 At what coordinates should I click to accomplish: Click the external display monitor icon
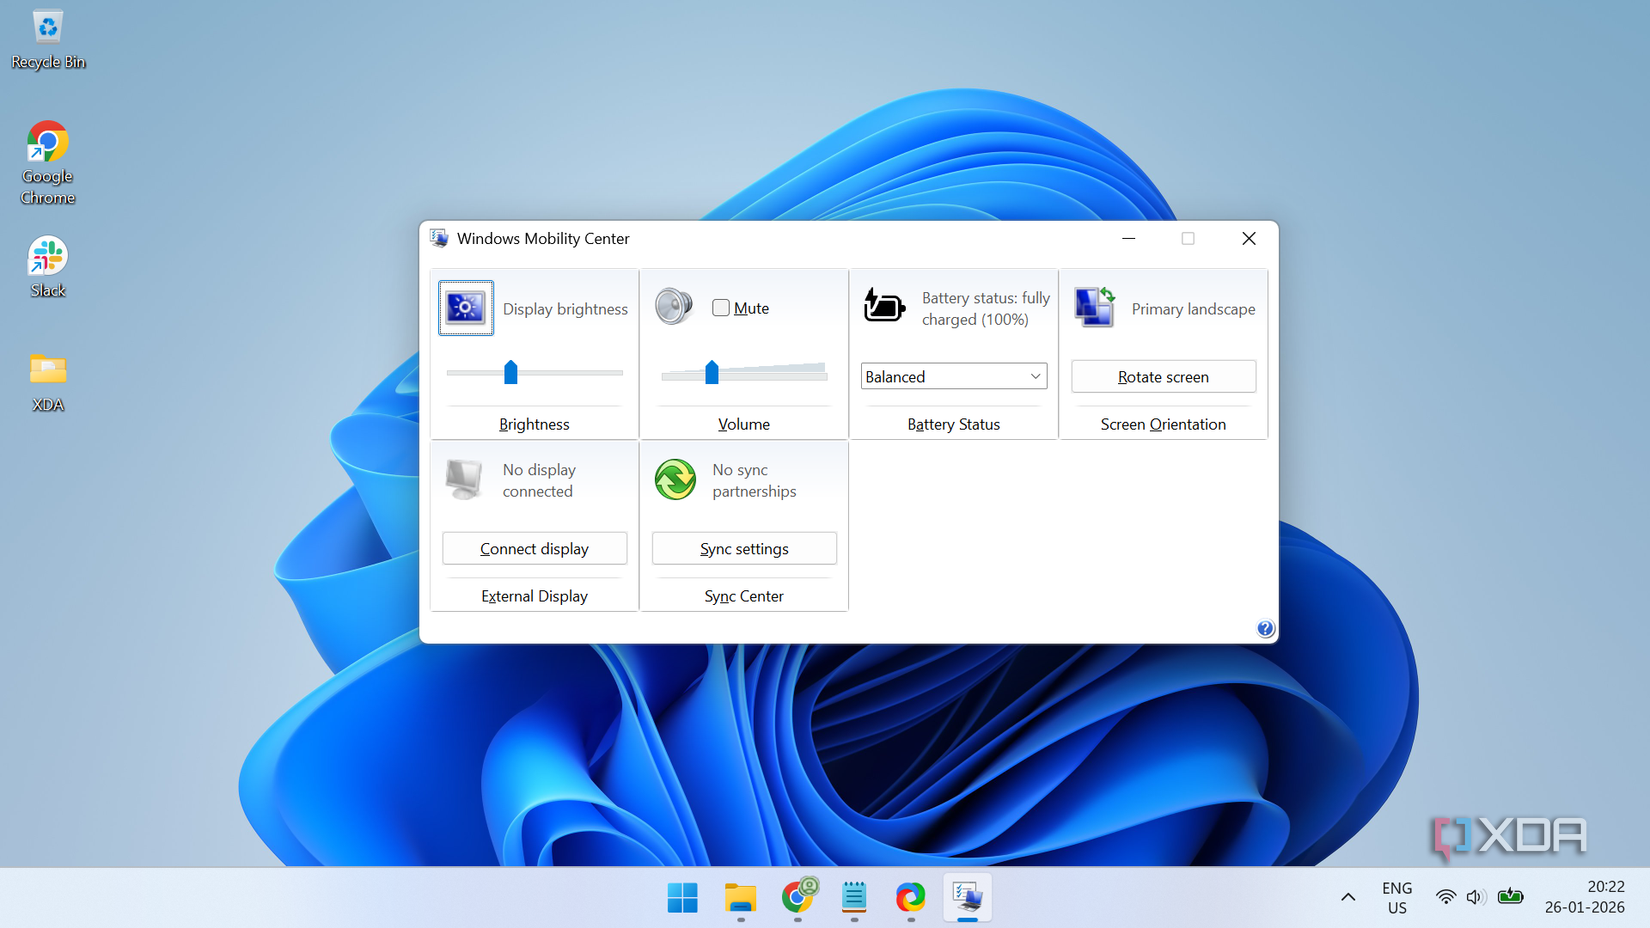point(465,479)
